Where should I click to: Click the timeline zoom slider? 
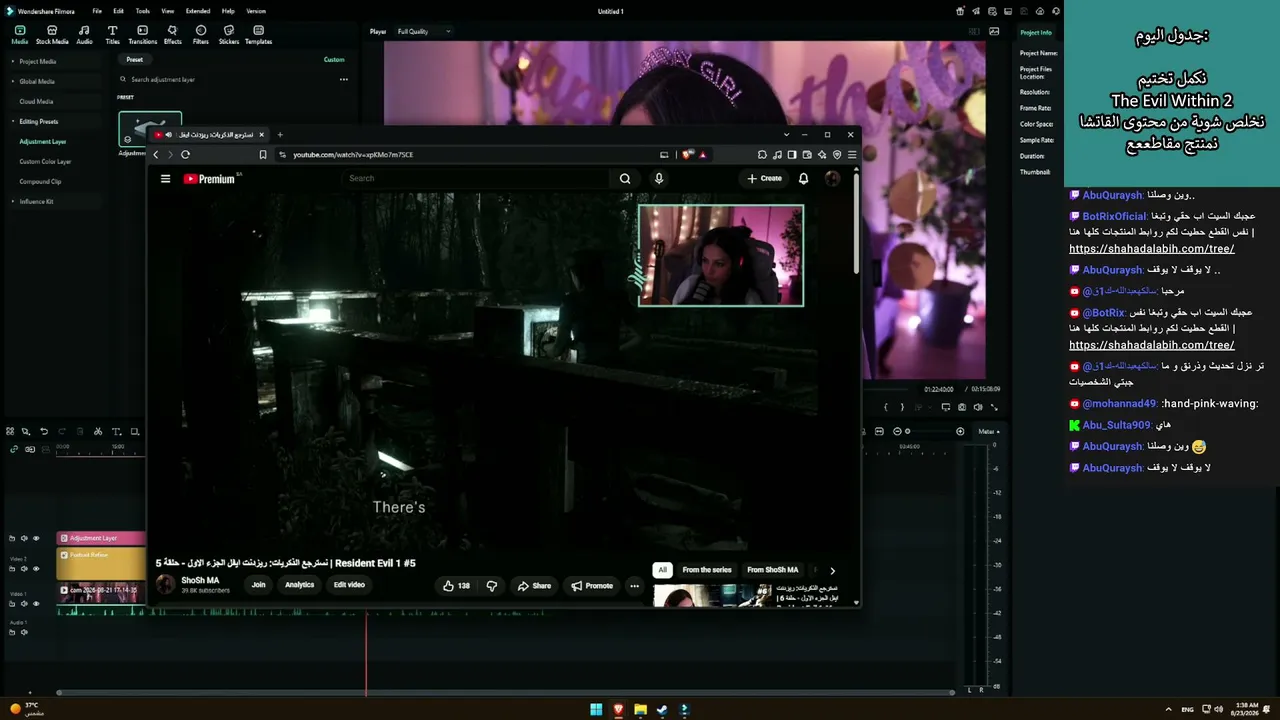(x=930, y=431)
